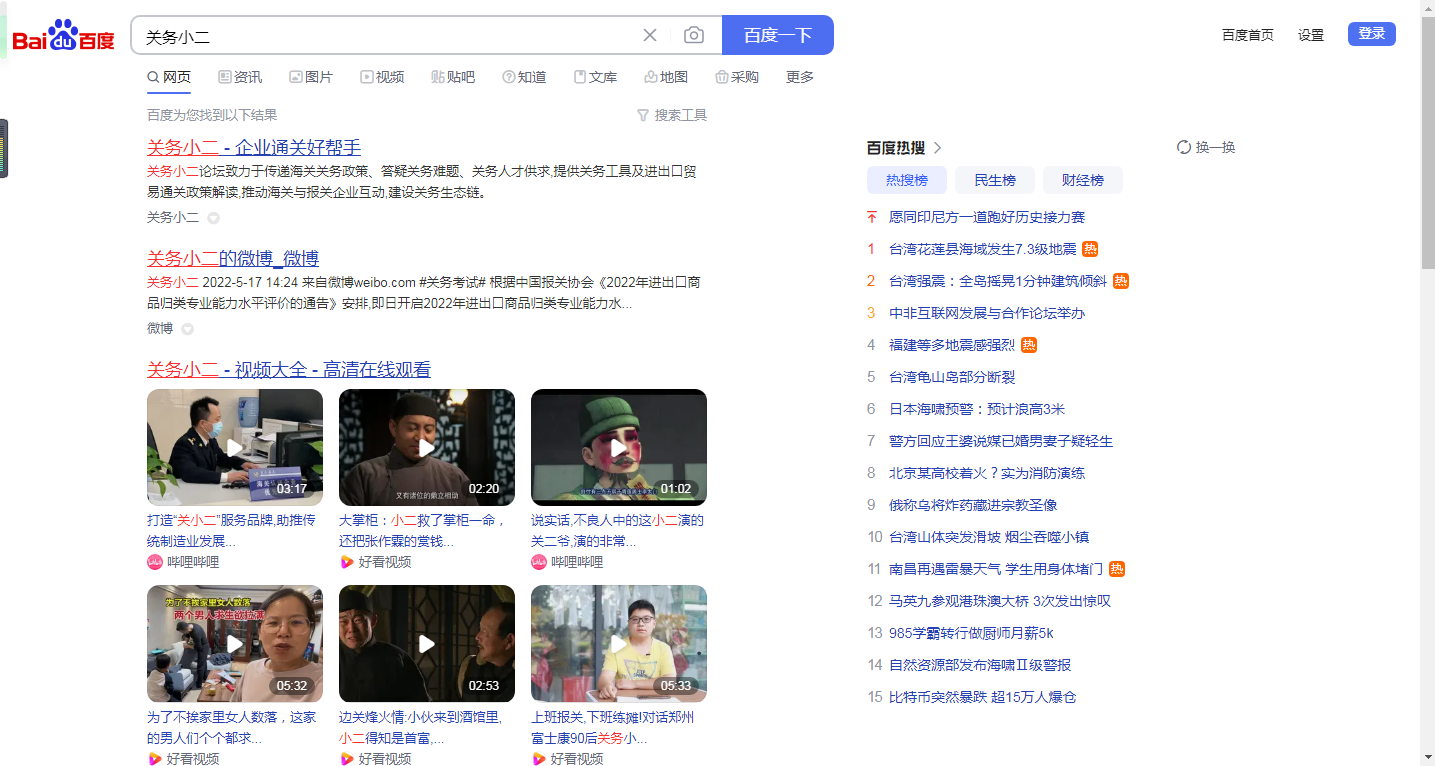Open the 05:33 yellow shirt boy video thumbnail
This screenshot has height=766, width=1435.
point(619,644)
